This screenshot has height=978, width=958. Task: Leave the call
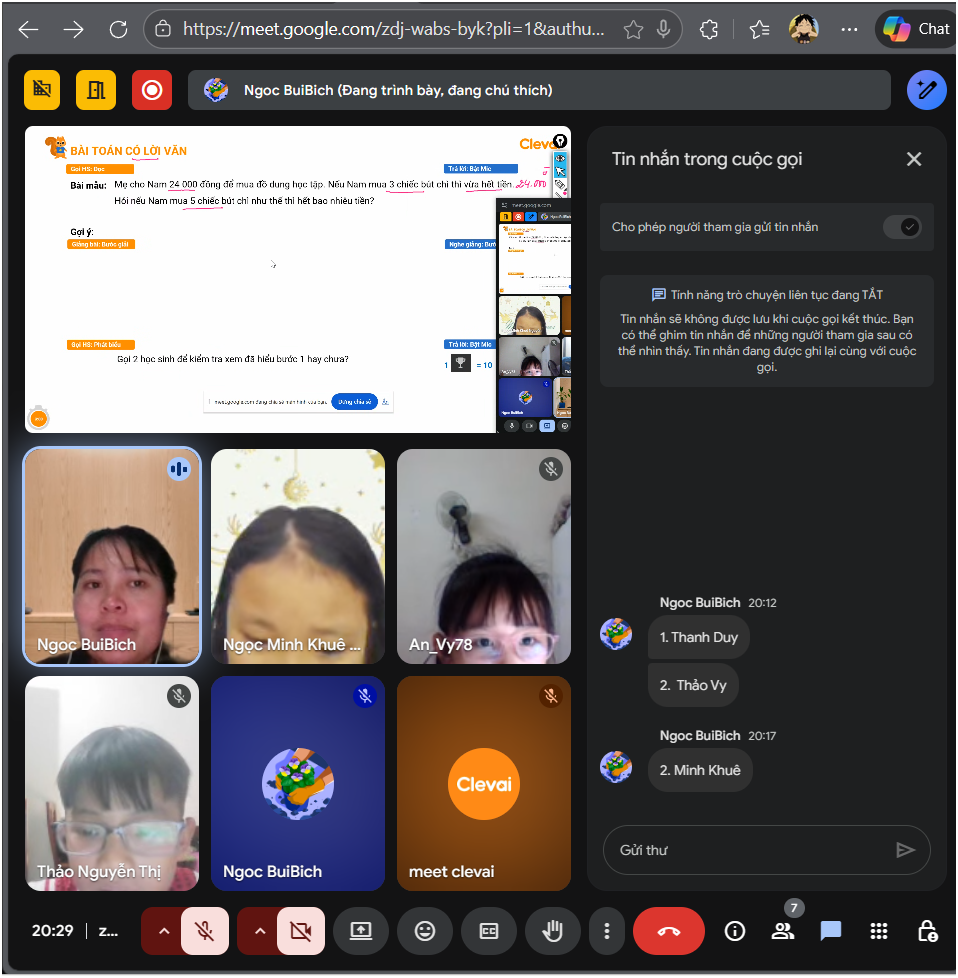[x=669, y=931]
